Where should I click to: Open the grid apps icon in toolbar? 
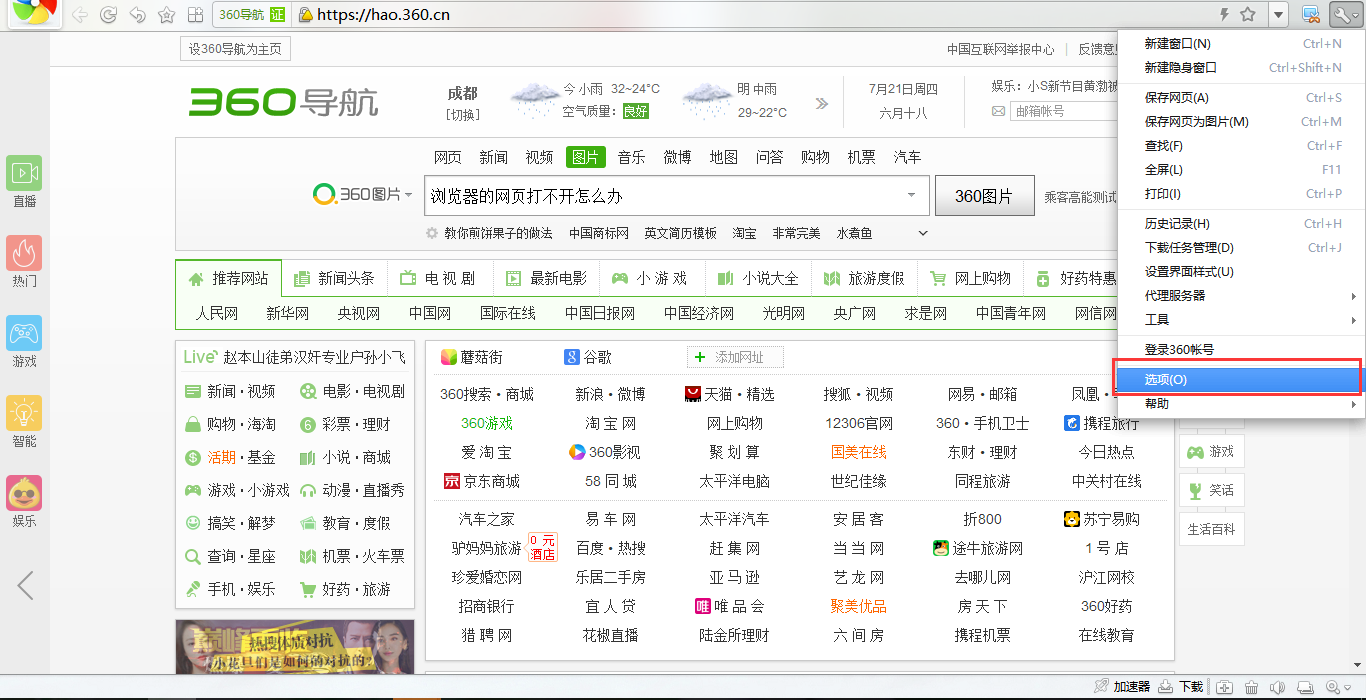click(x=196, y=15)
